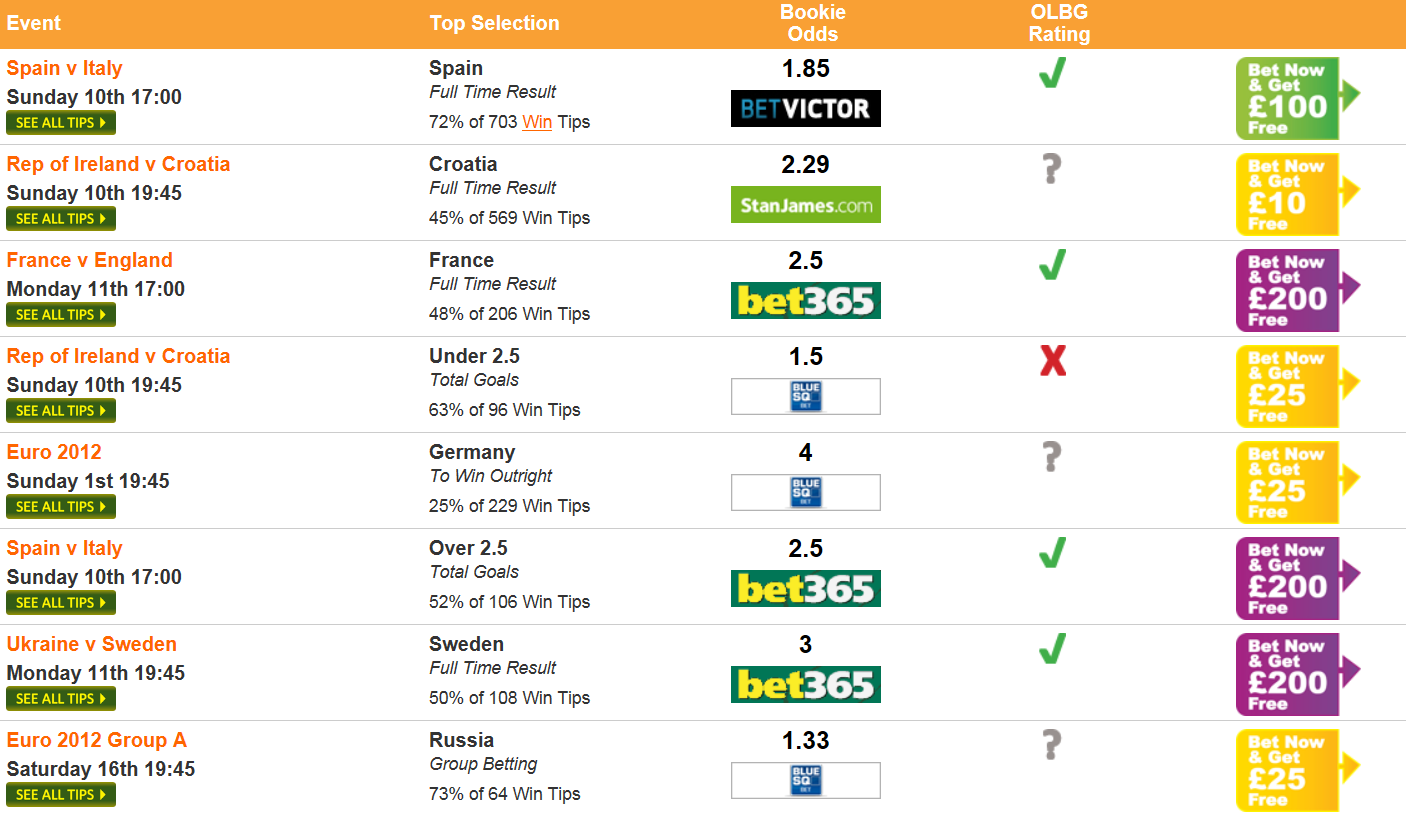Expand See All Tips for Euro 2012 Group A
Screen dimensions: 1406x816
point(61,795)
